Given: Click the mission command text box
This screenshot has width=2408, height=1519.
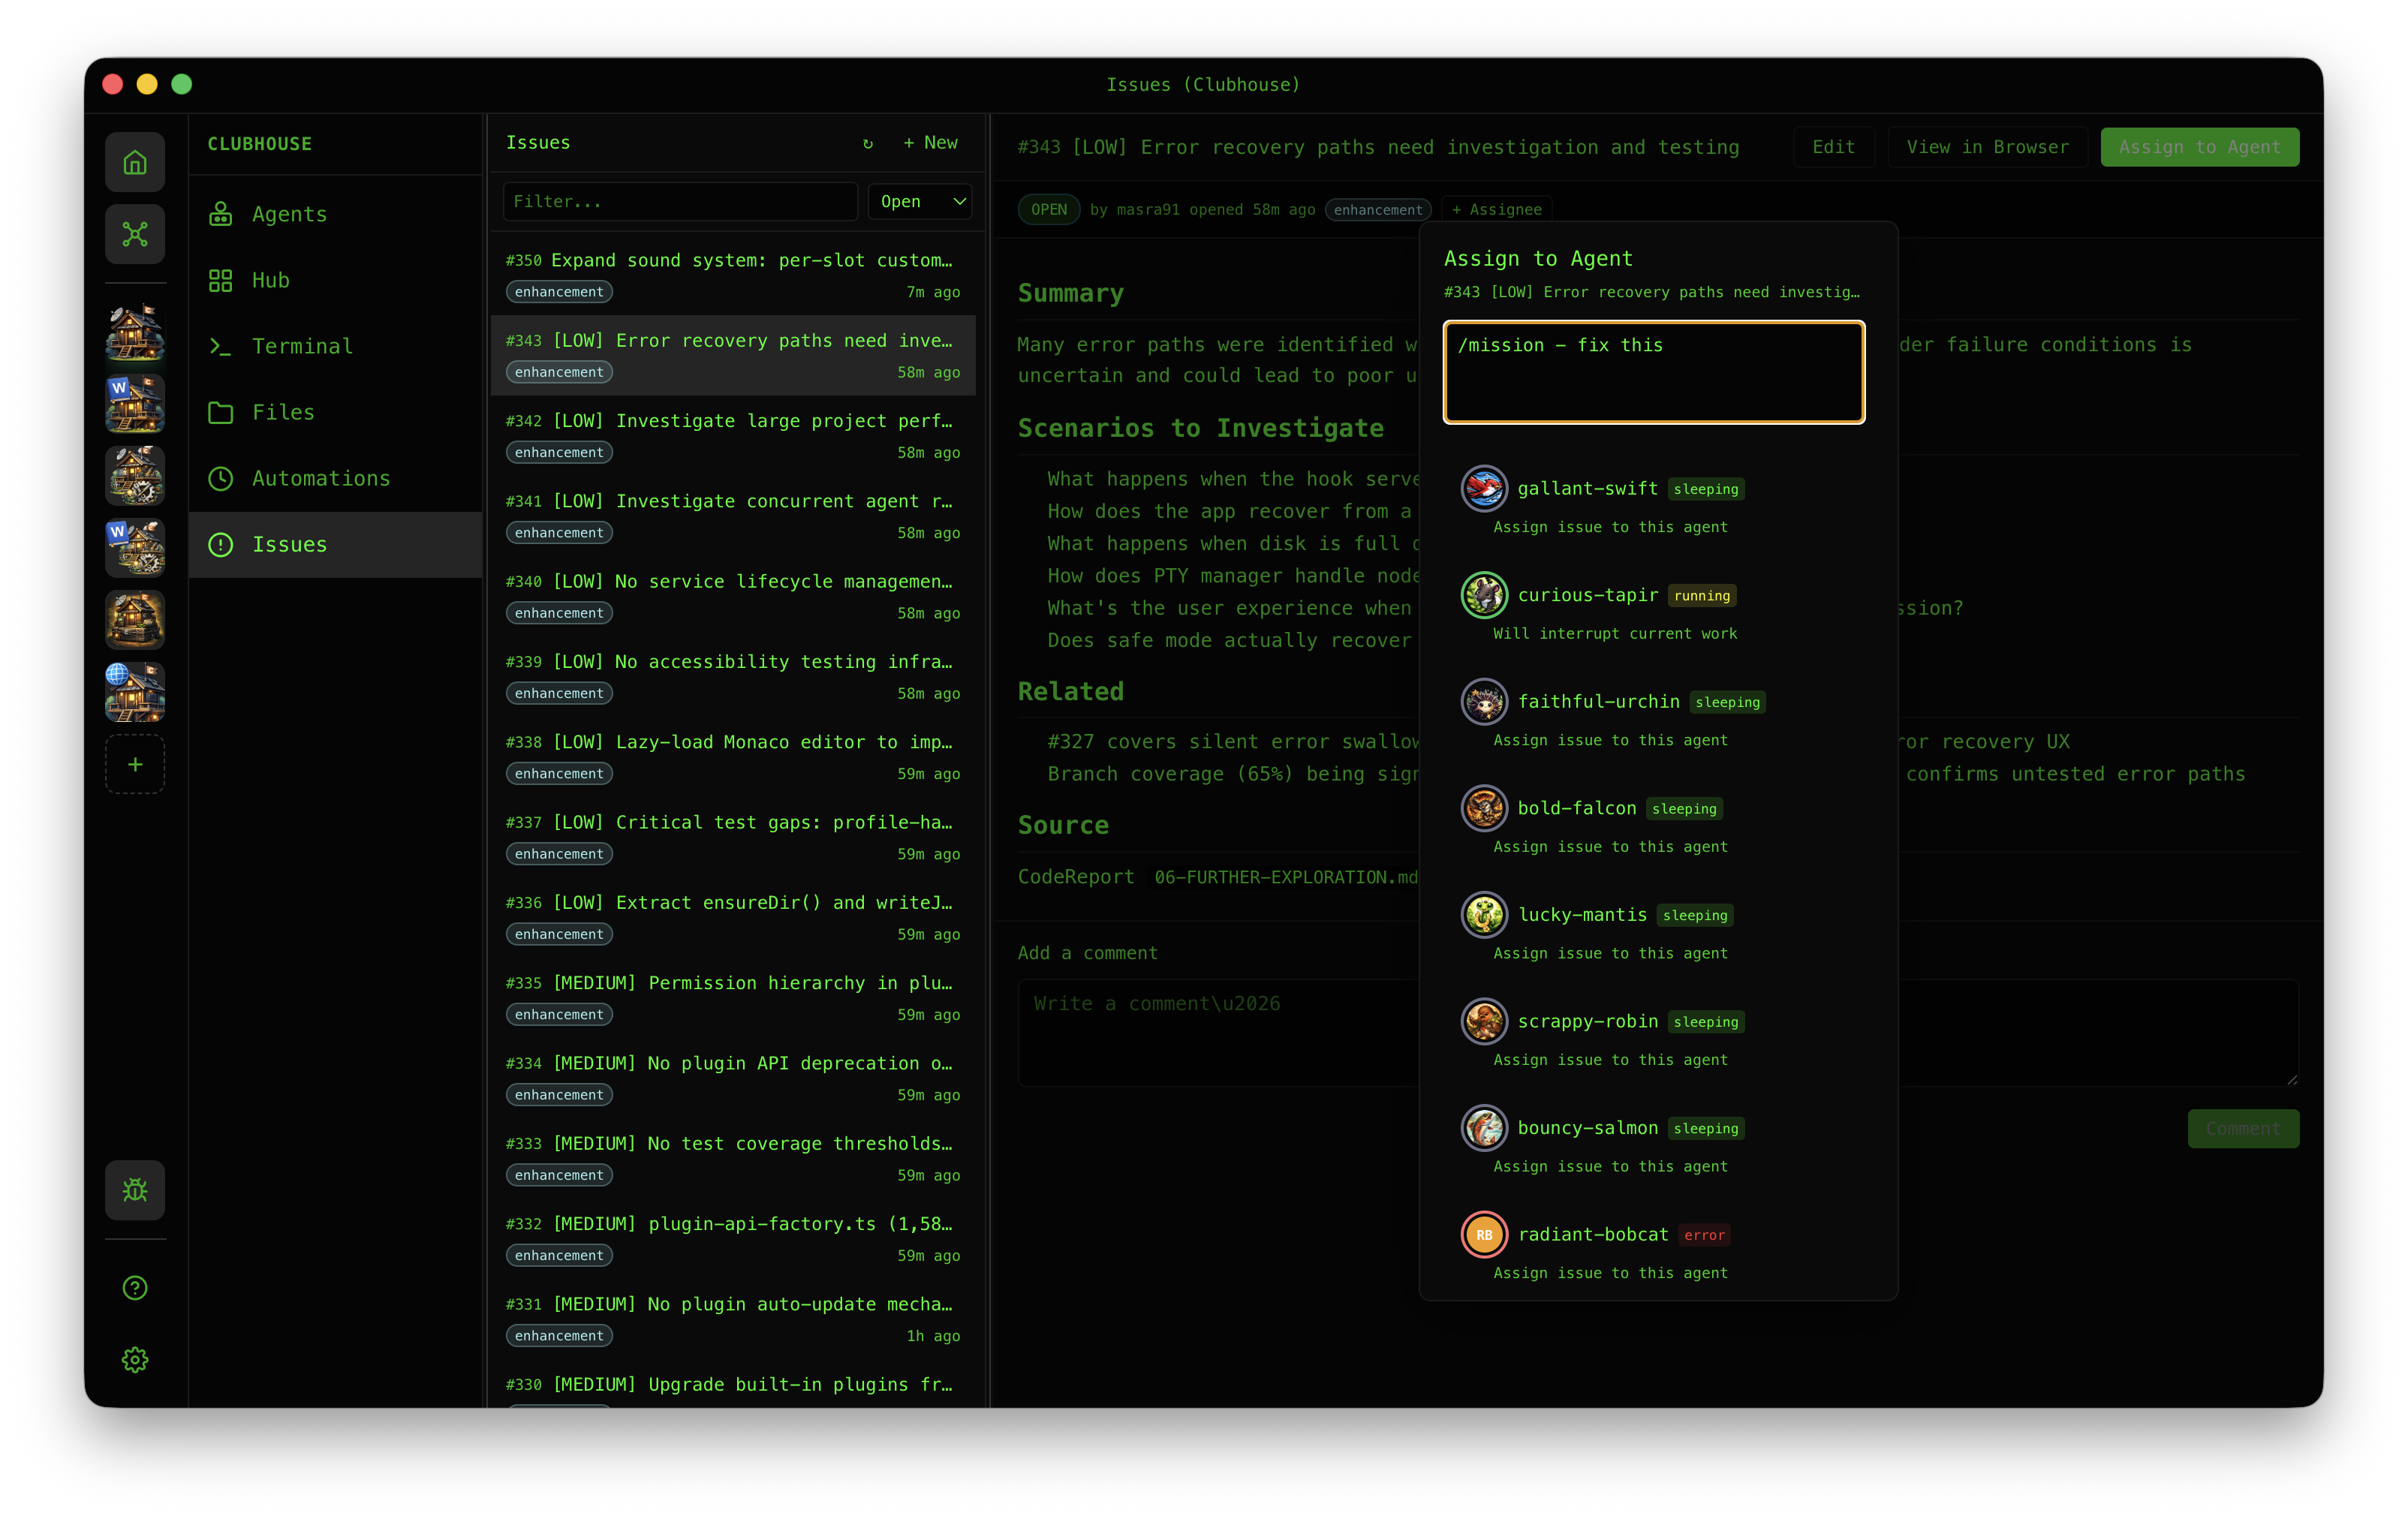Looking at the screenshot, I should coord(1653,372).
